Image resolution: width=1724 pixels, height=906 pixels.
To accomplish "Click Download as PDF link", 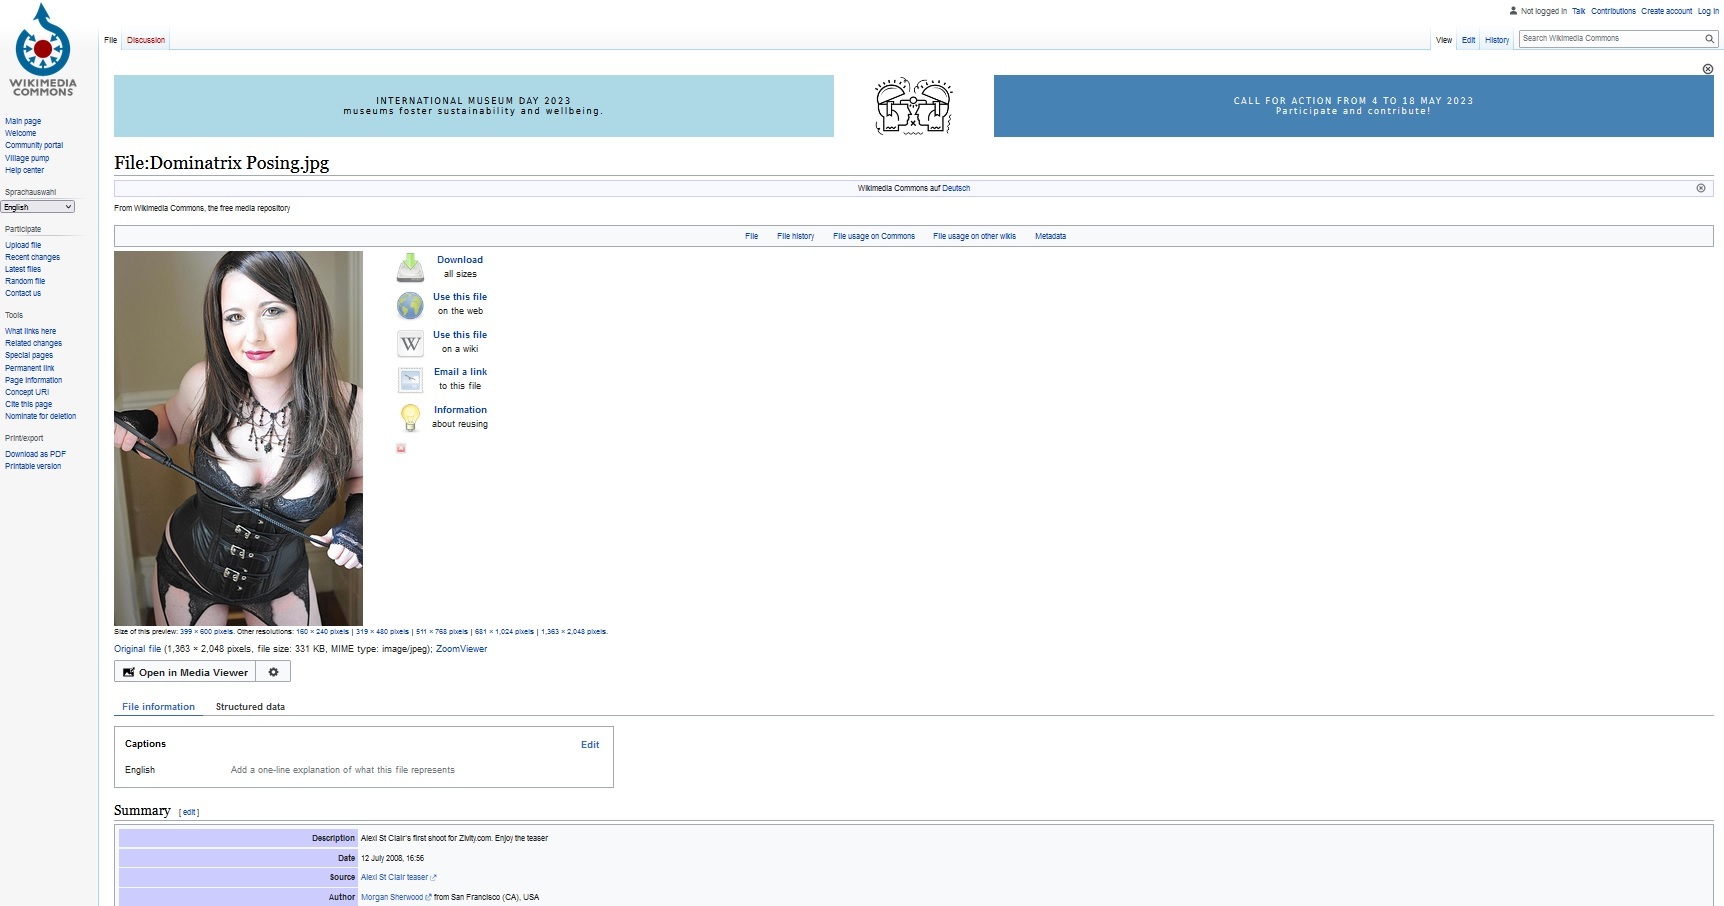I will tap(35, 454).
